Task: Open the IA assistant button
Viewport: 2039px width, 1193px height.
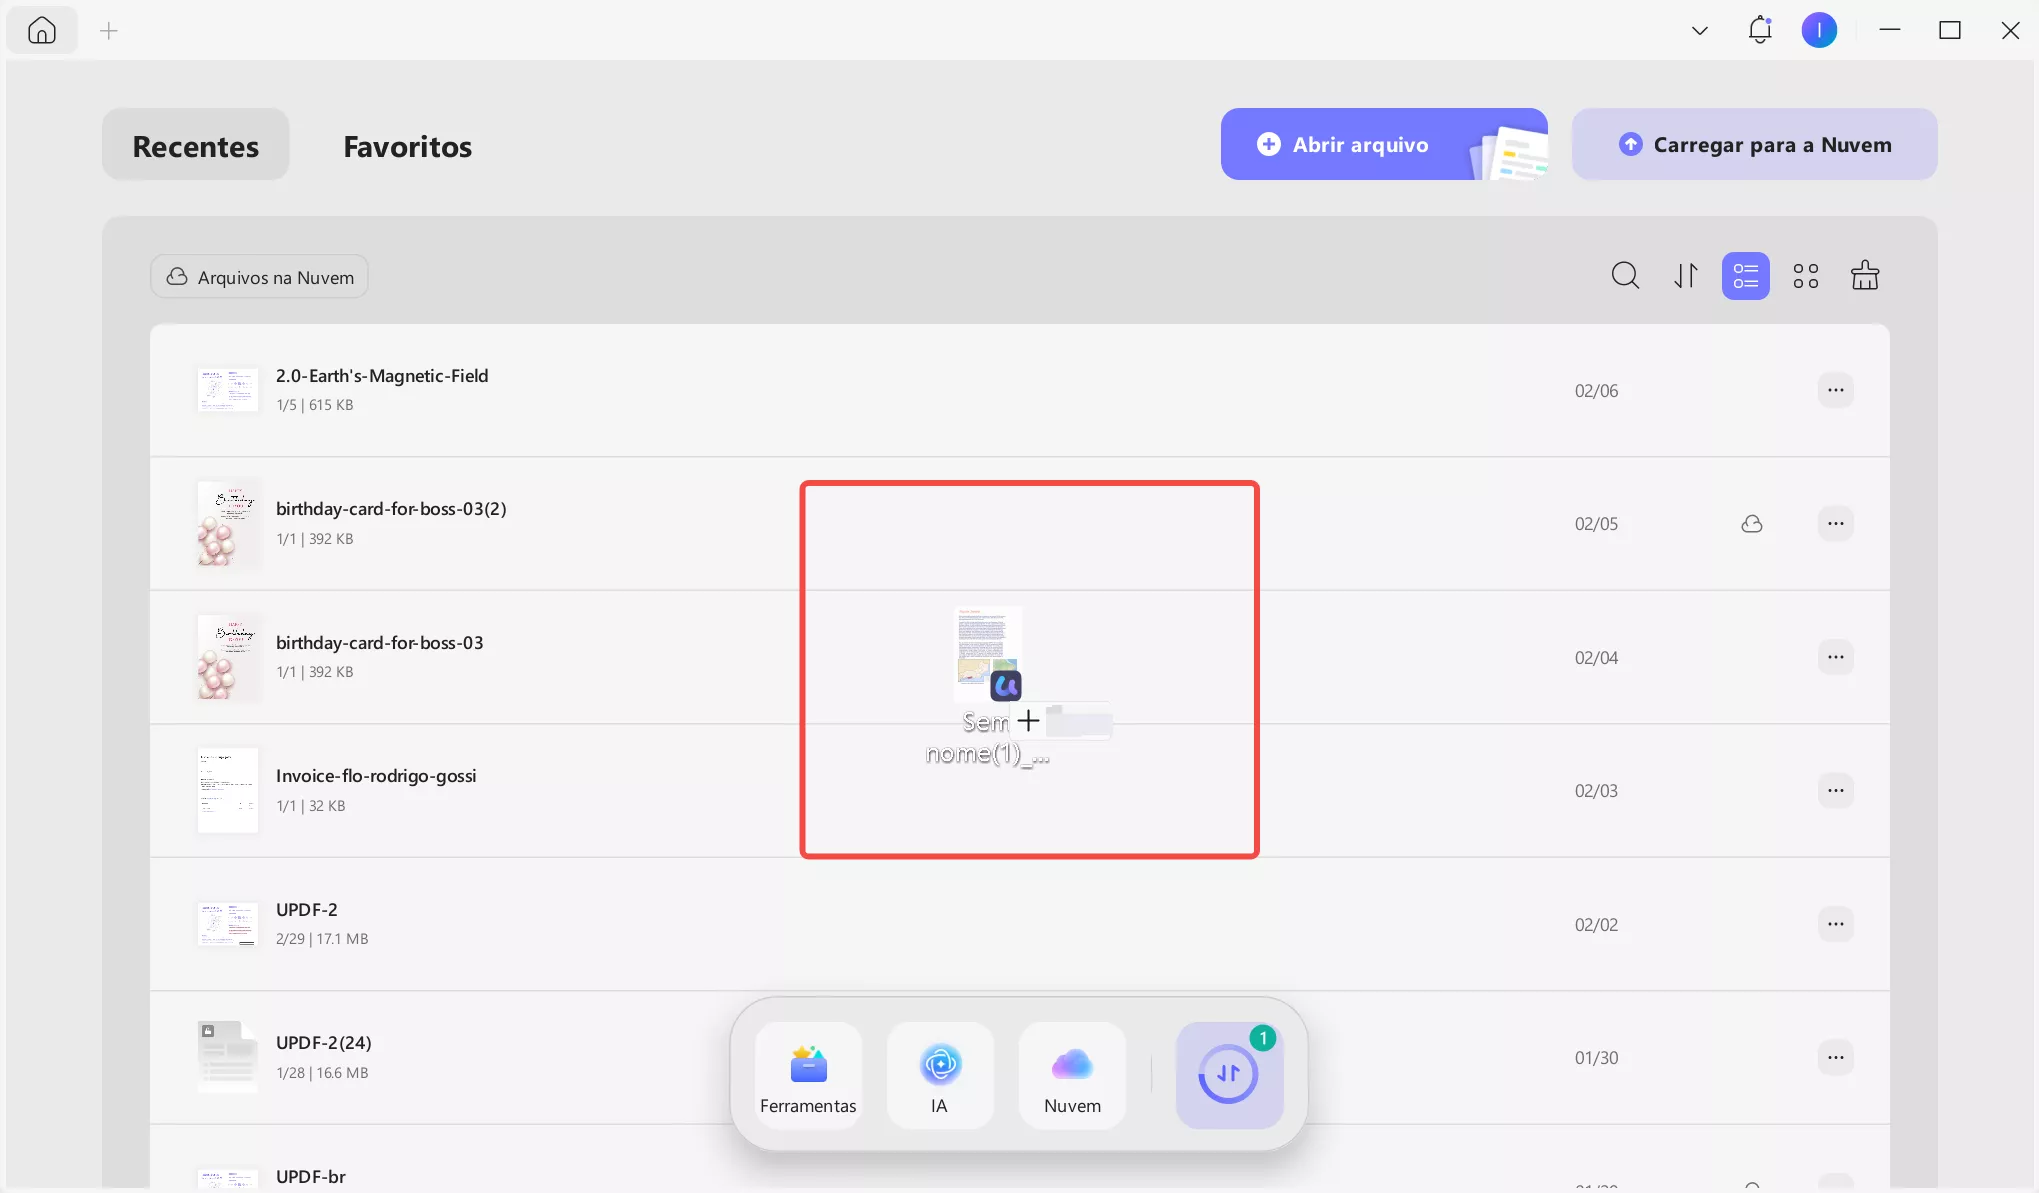Action: [939, 1076]
